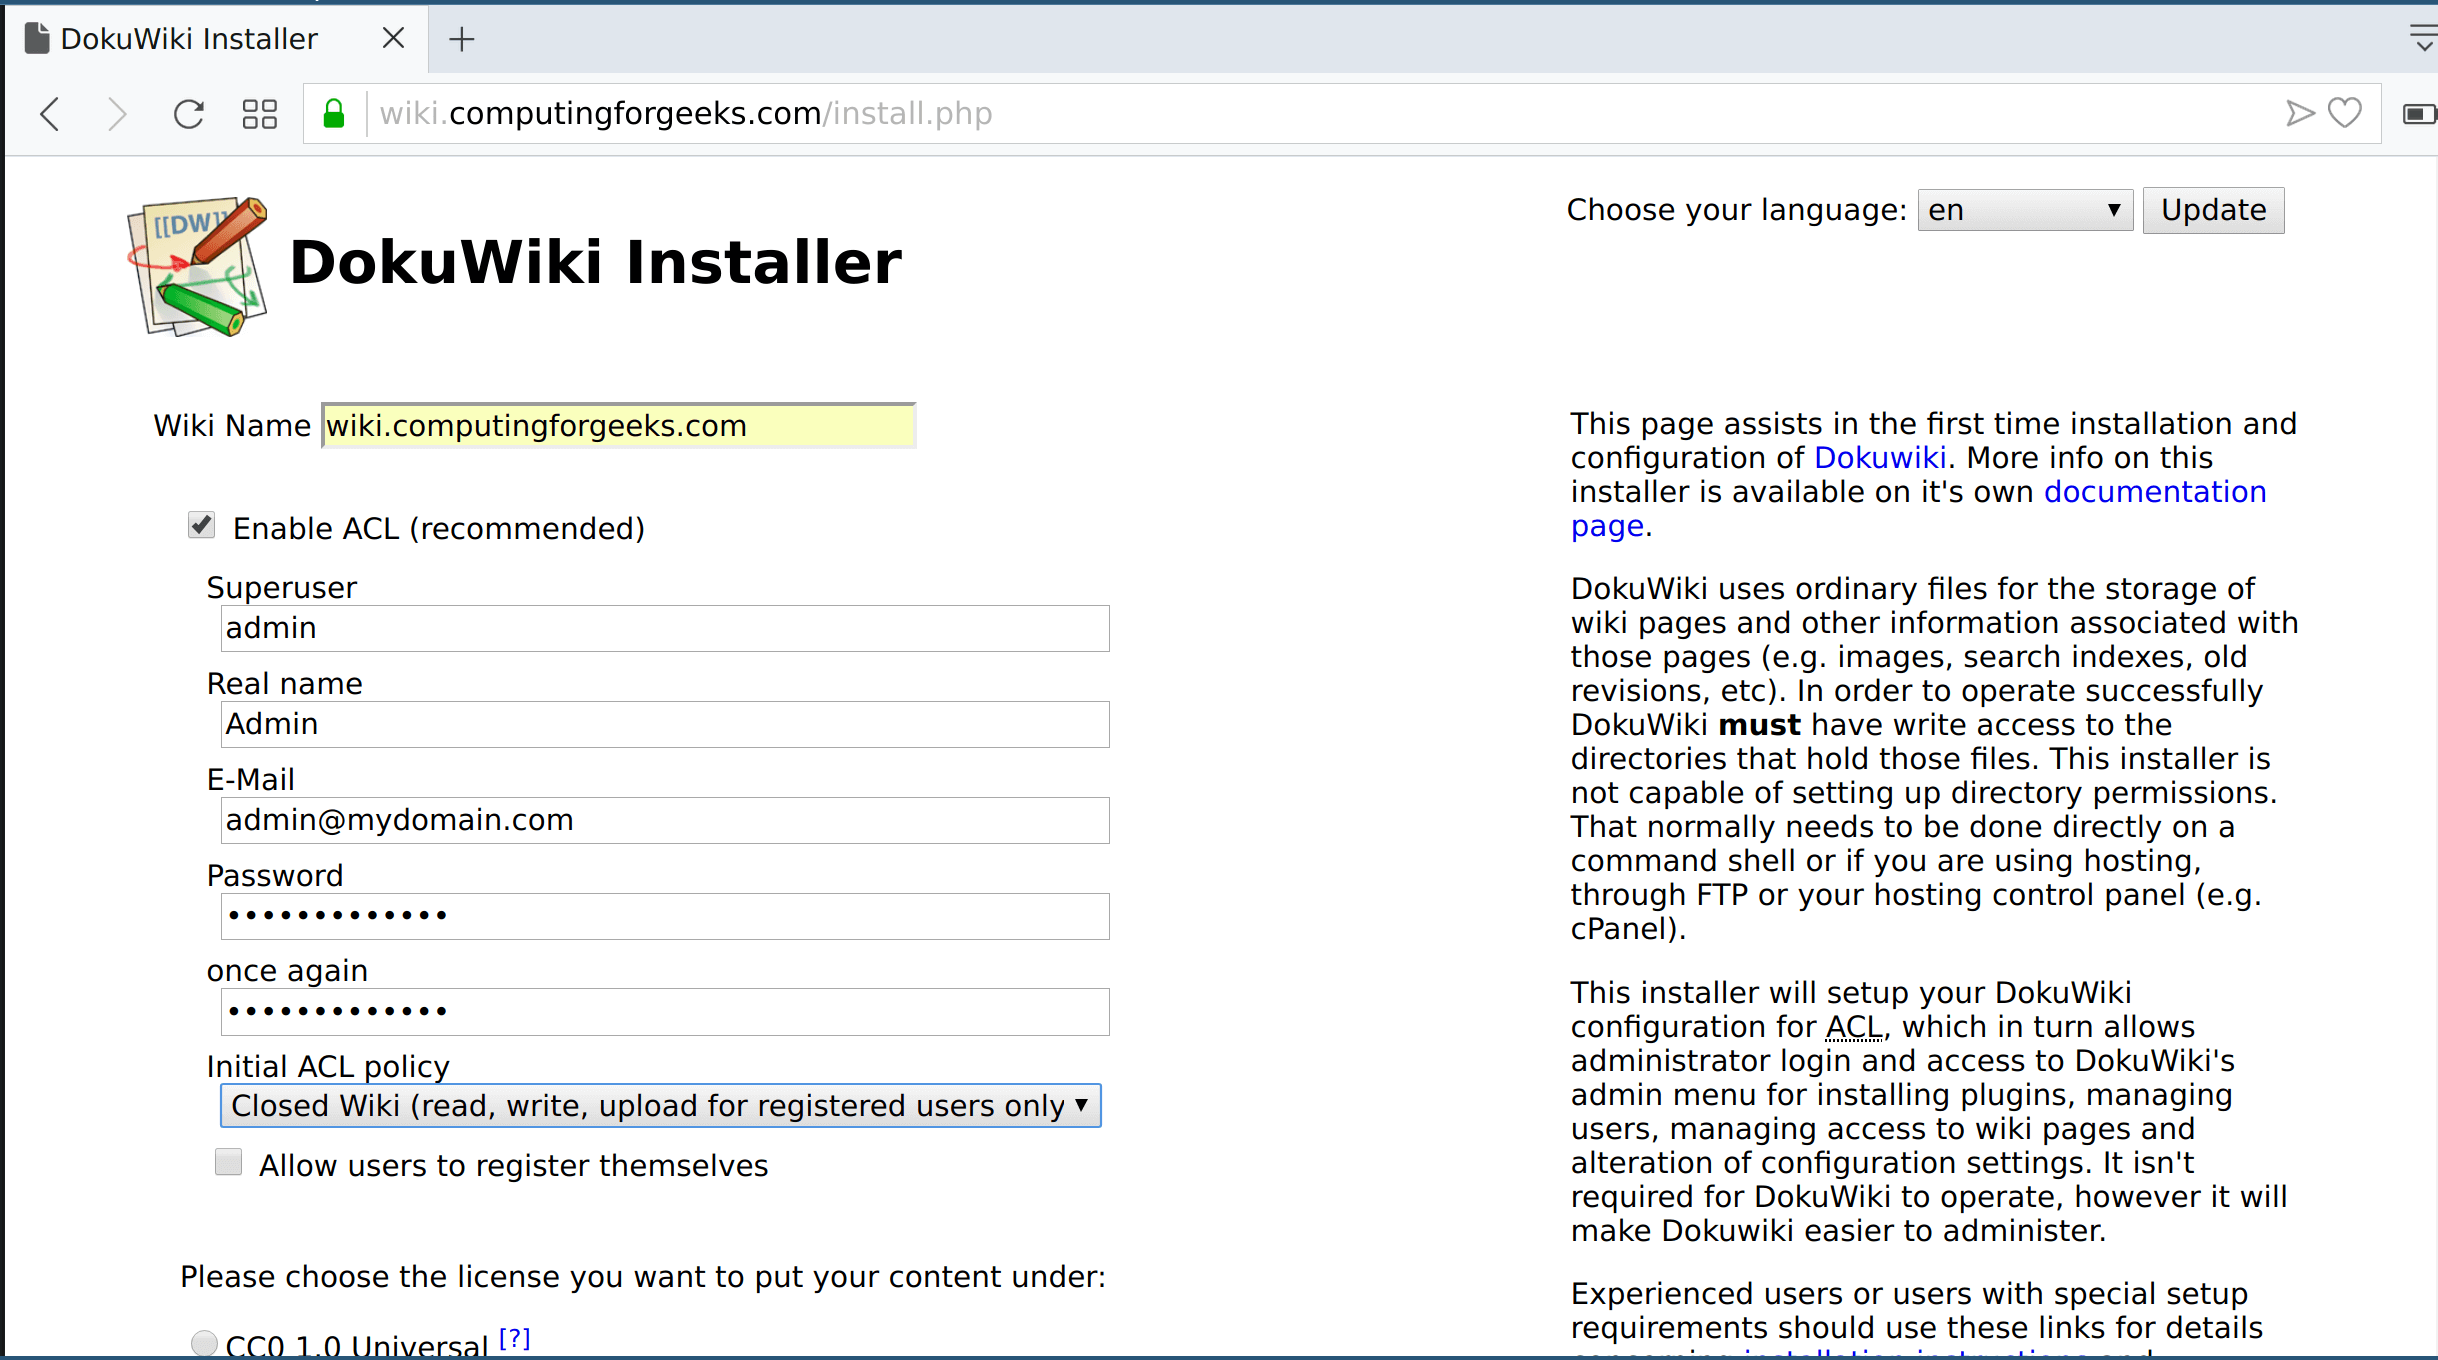Click the green padlock security icon
The width and height of the screenshot is (2438, 1360).
(334, 114)
